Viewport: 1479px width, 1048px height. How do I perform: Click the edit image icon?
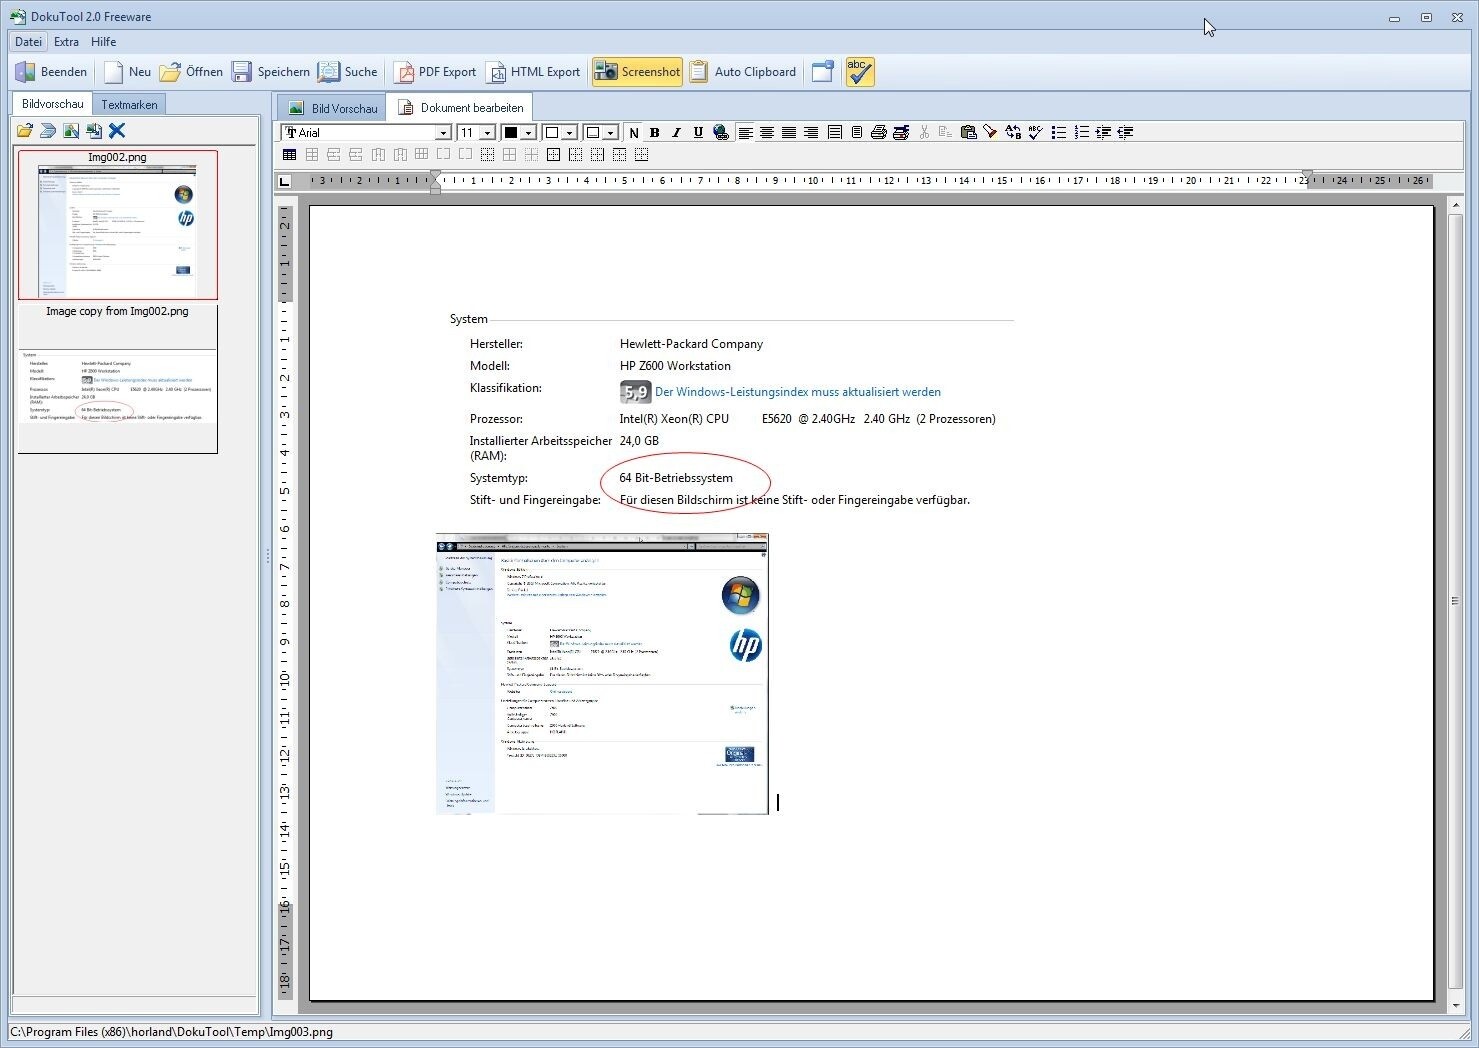point(71,131)
